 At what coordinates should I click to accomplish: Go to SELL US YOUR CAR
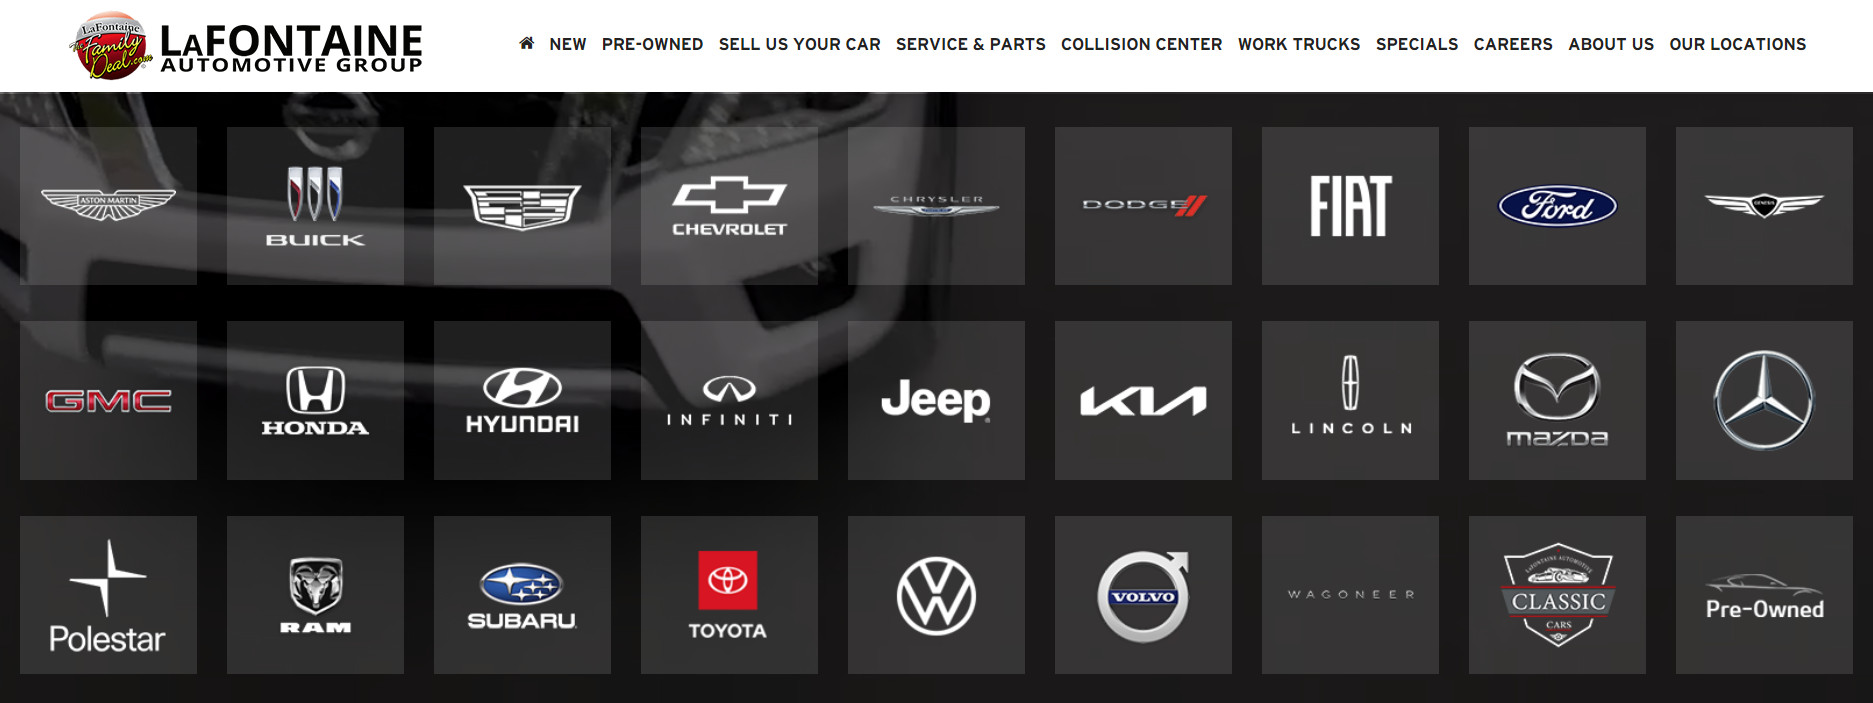(x=800, y=44)
